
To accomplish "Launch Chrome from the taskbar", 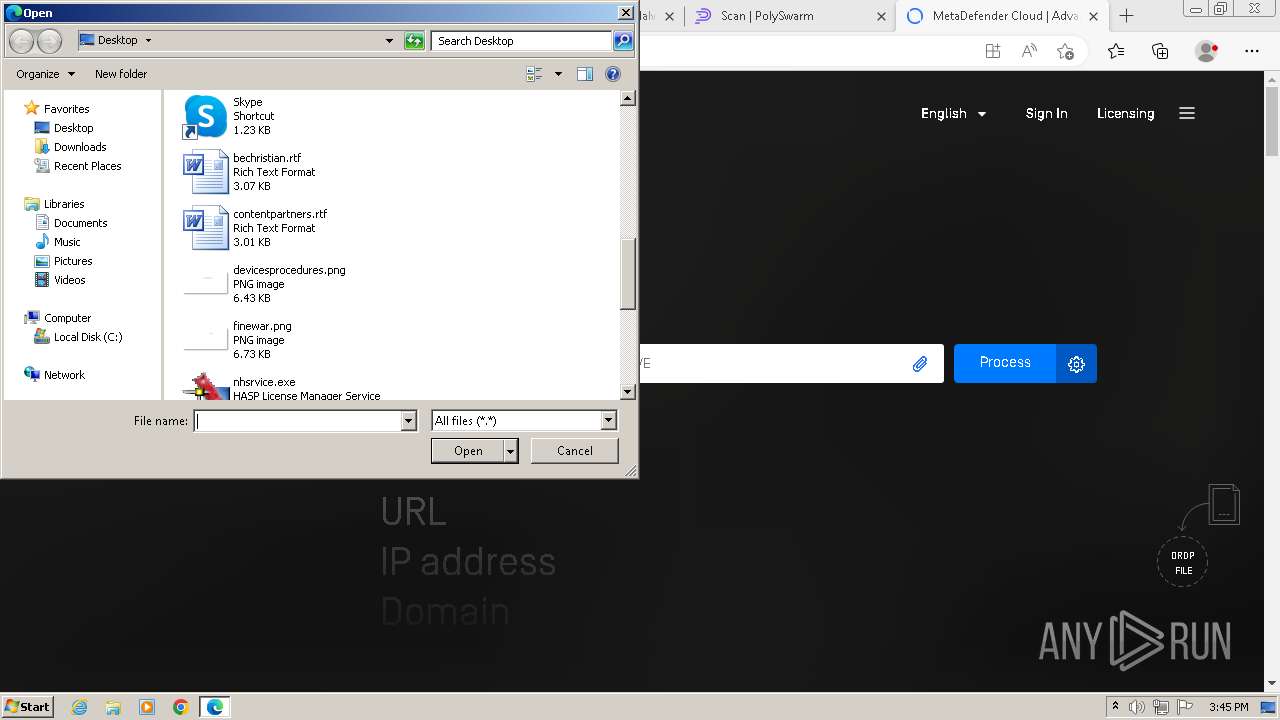I will point(181,707).
